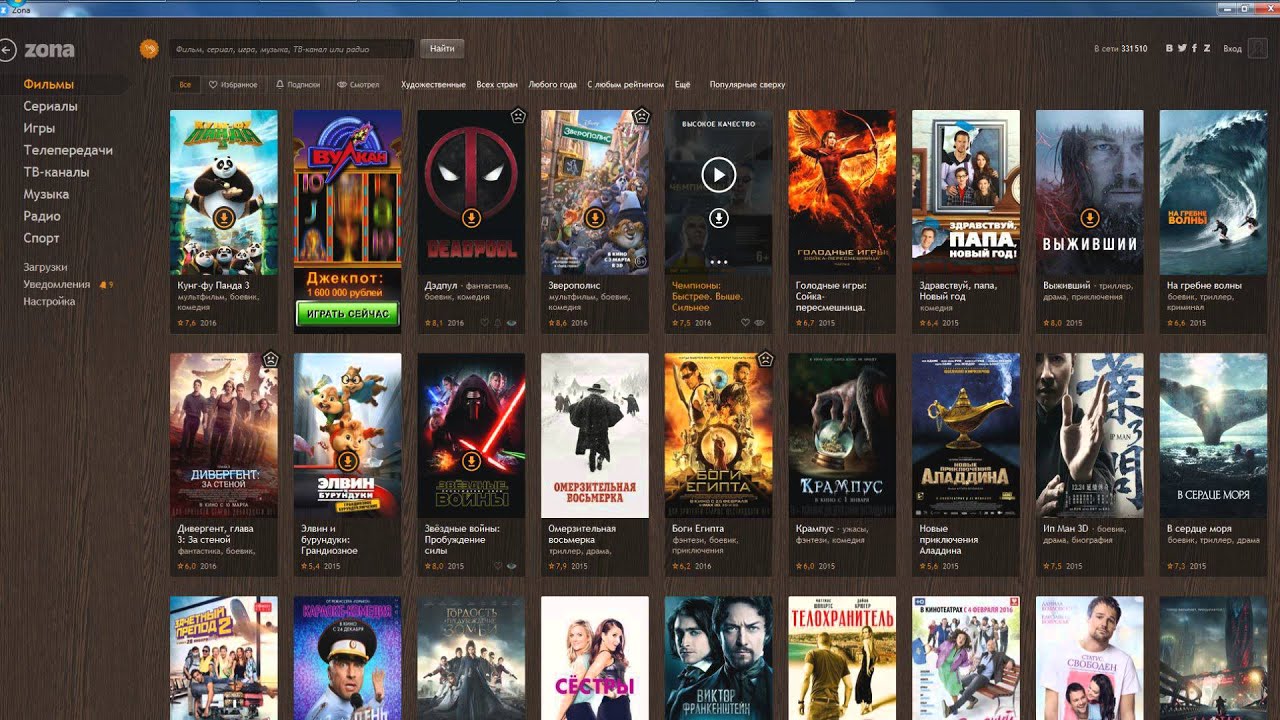The height and width of the screenshot is (720, 1280).
Task: Download Звёздные войны via poster icon
Action: click(x=471, y=460)
